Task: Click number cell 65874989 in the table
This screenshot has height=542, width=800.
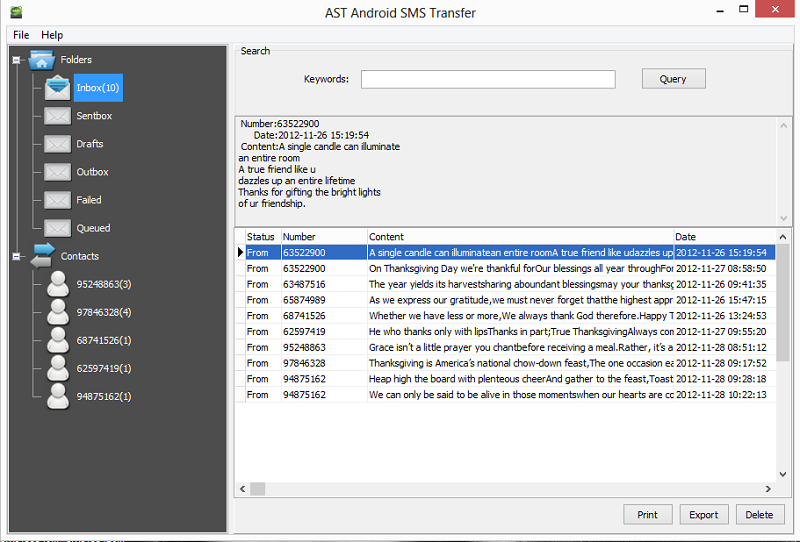Action: [324, 300]
